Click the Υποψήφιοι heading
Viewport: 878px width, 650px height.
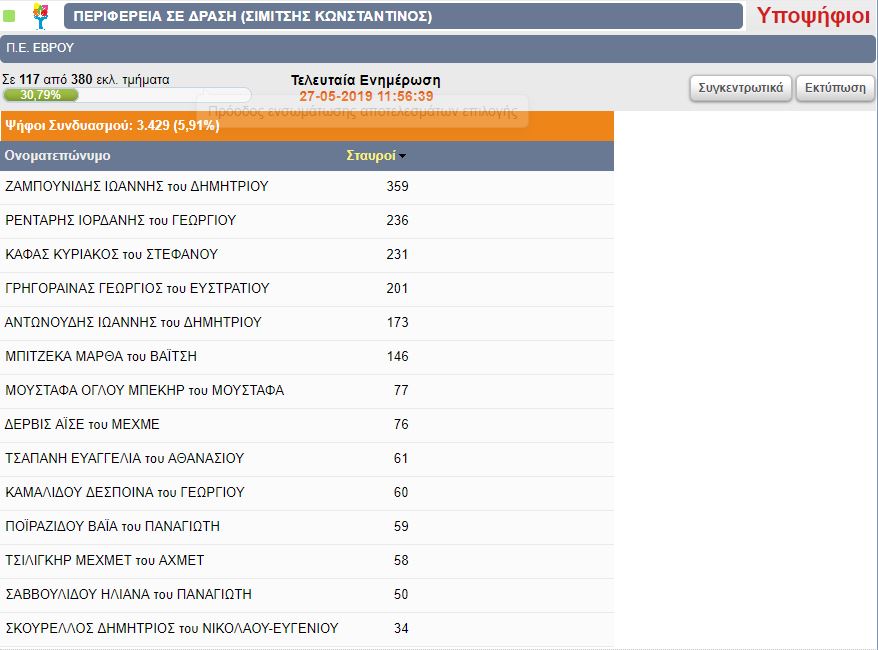tap(812, 16)
